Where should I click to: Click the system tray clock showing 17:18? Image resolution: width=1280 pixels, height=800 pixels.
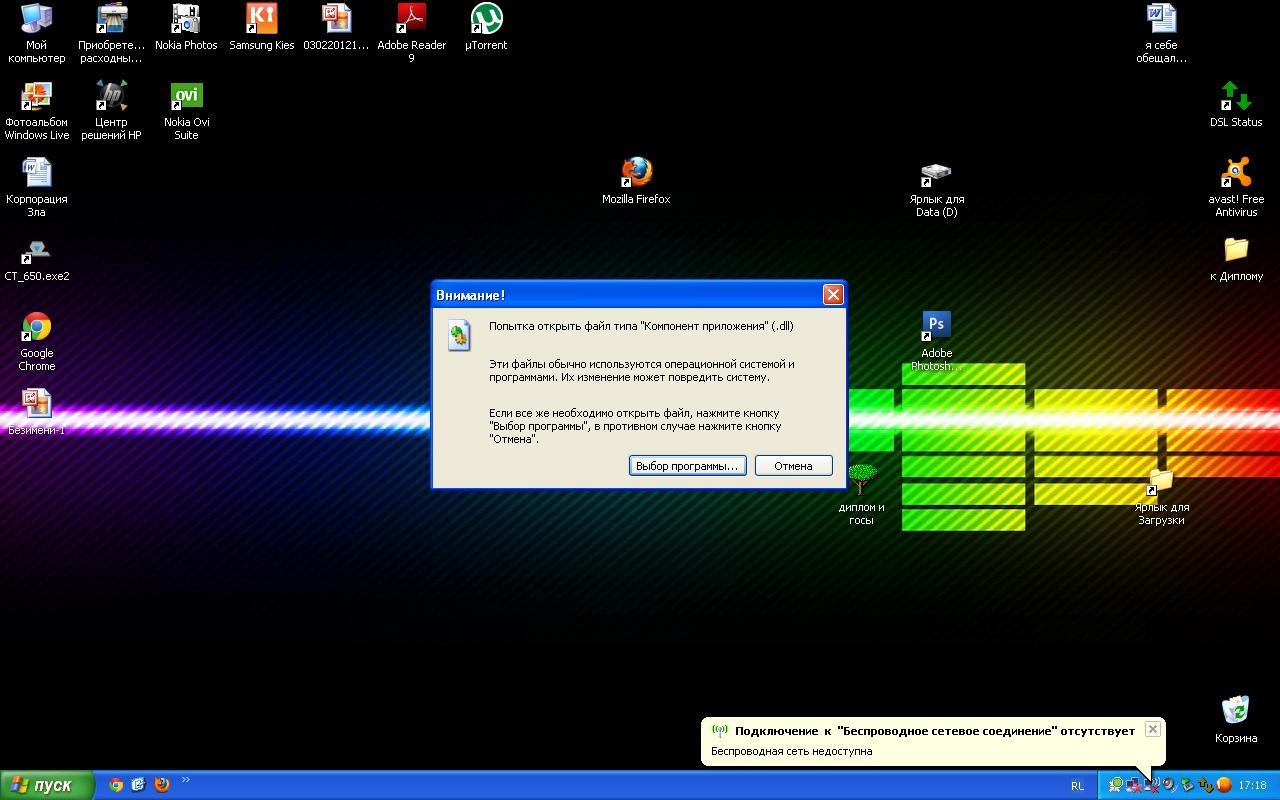(x=1252, y=786)
